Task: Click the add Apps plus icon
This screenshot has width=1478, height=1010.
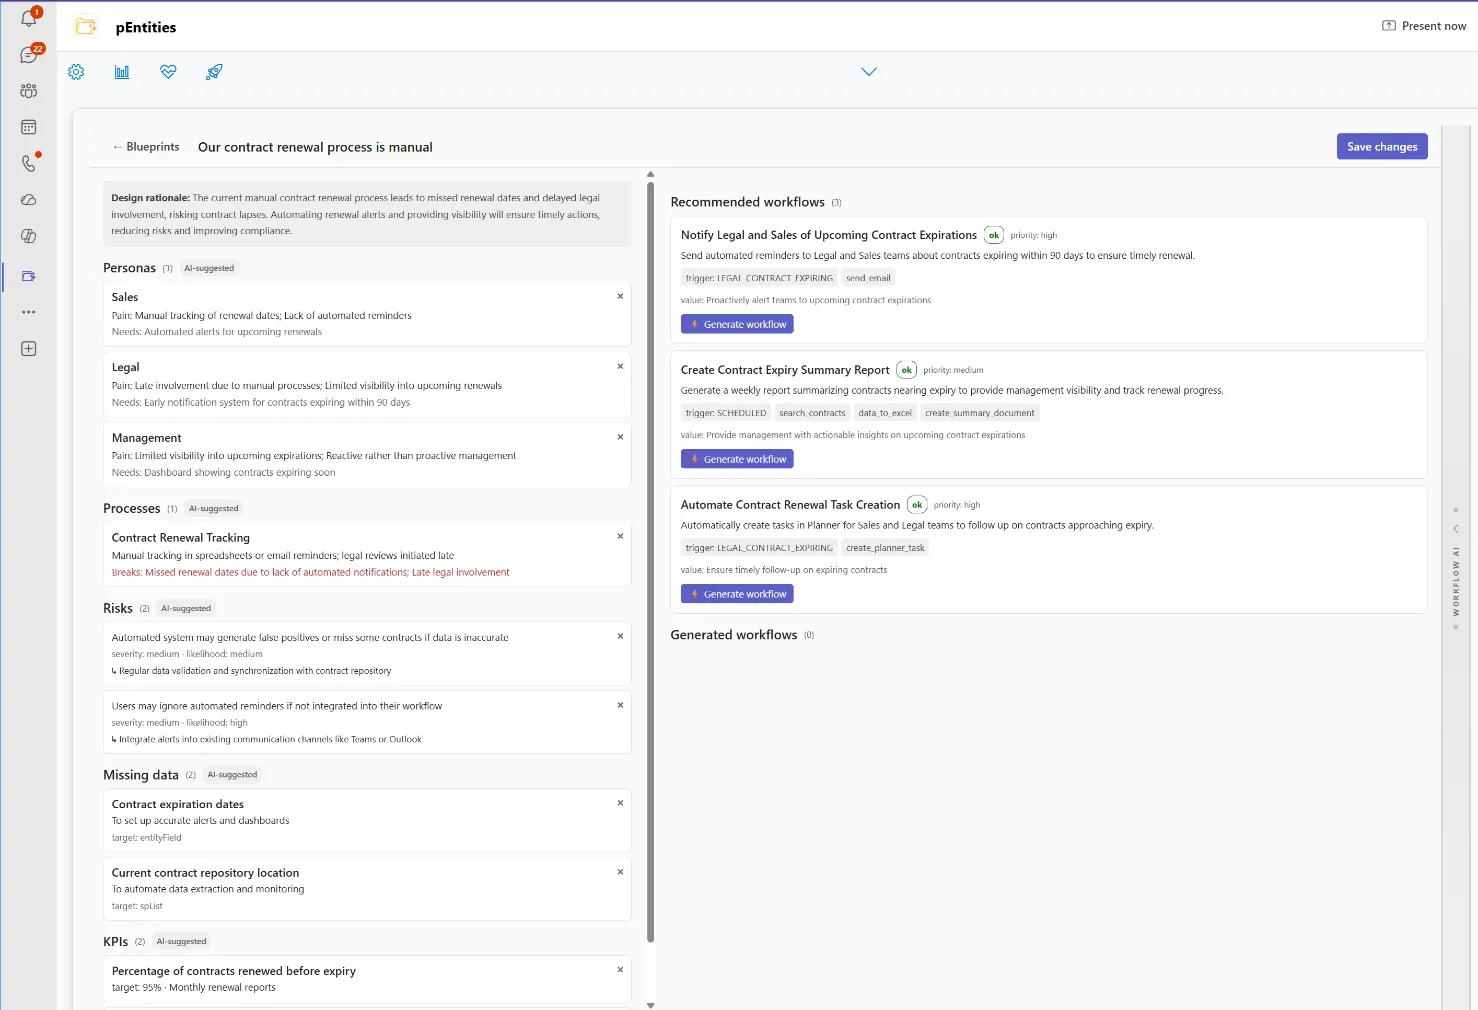Action: pos(29,349)
